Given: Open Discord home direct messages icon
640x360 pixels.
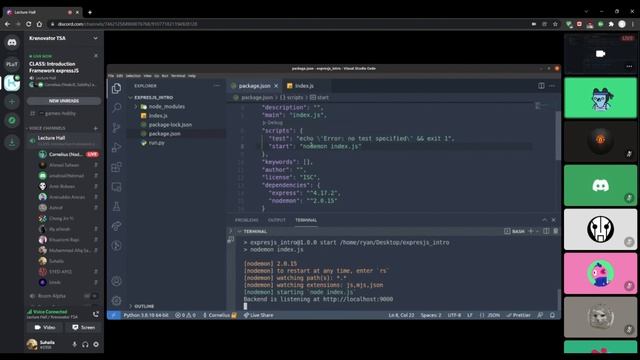Looking at the screenshot, I should click(12, 42).
